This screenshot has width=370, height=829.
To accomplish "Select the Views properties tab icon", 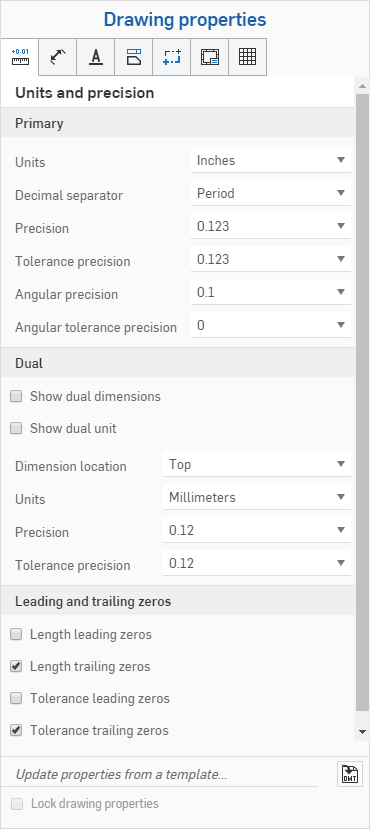I will tap(134, 57).
